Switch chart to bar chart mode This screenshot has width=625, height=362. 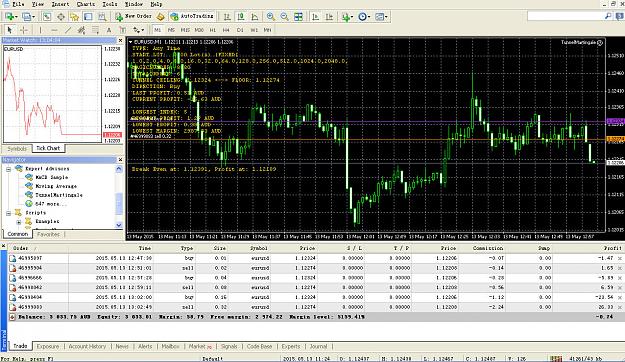tap(227, 16)
